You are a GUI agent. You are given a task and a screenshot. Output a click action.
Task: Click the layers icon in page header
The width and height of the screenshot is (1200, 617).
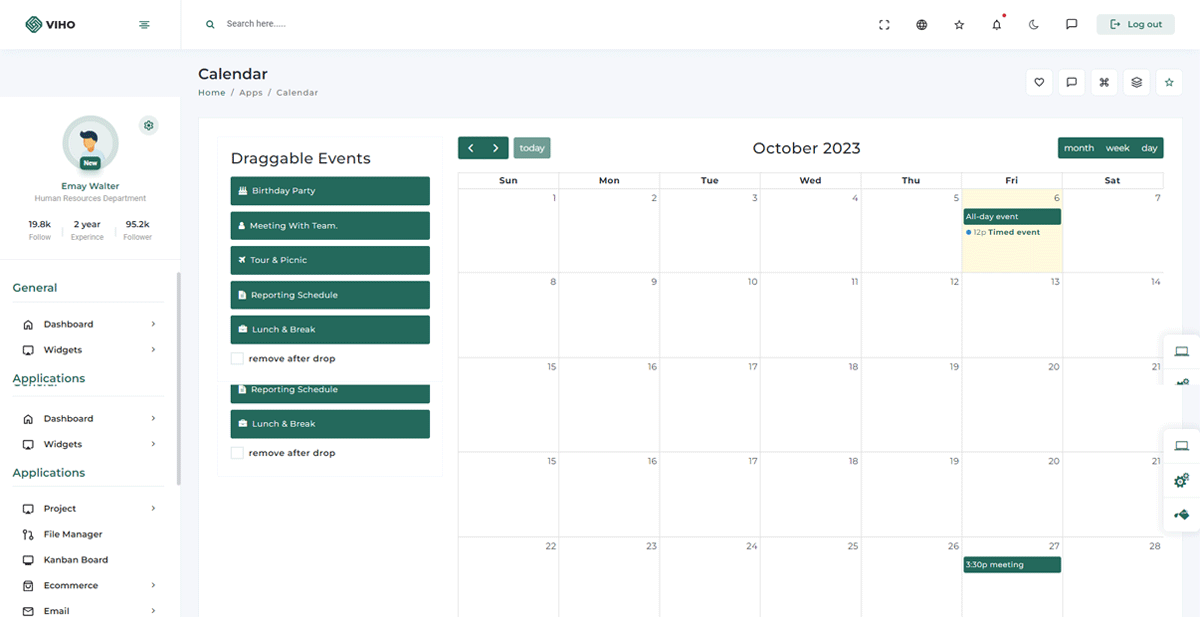[1136, 83]
